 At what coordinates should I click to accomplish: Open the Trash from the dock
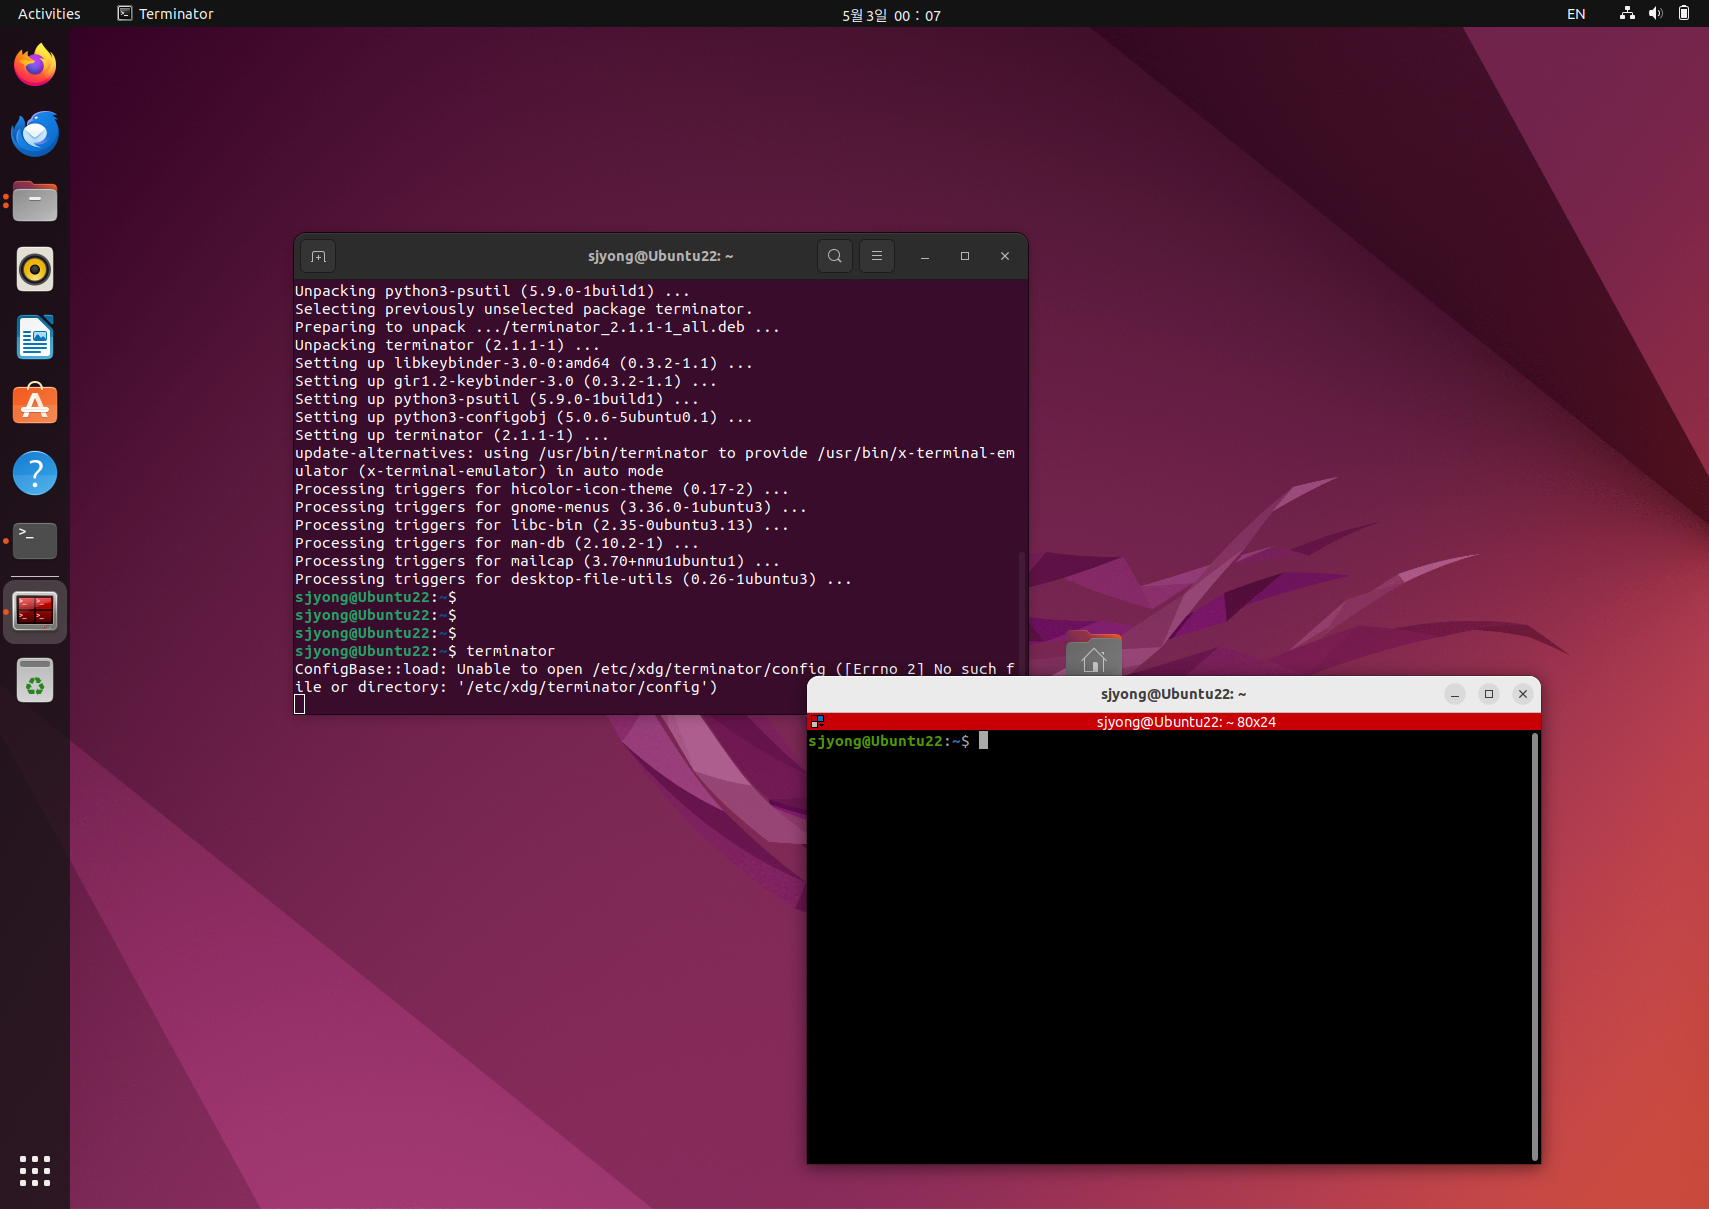click(35, 680)
